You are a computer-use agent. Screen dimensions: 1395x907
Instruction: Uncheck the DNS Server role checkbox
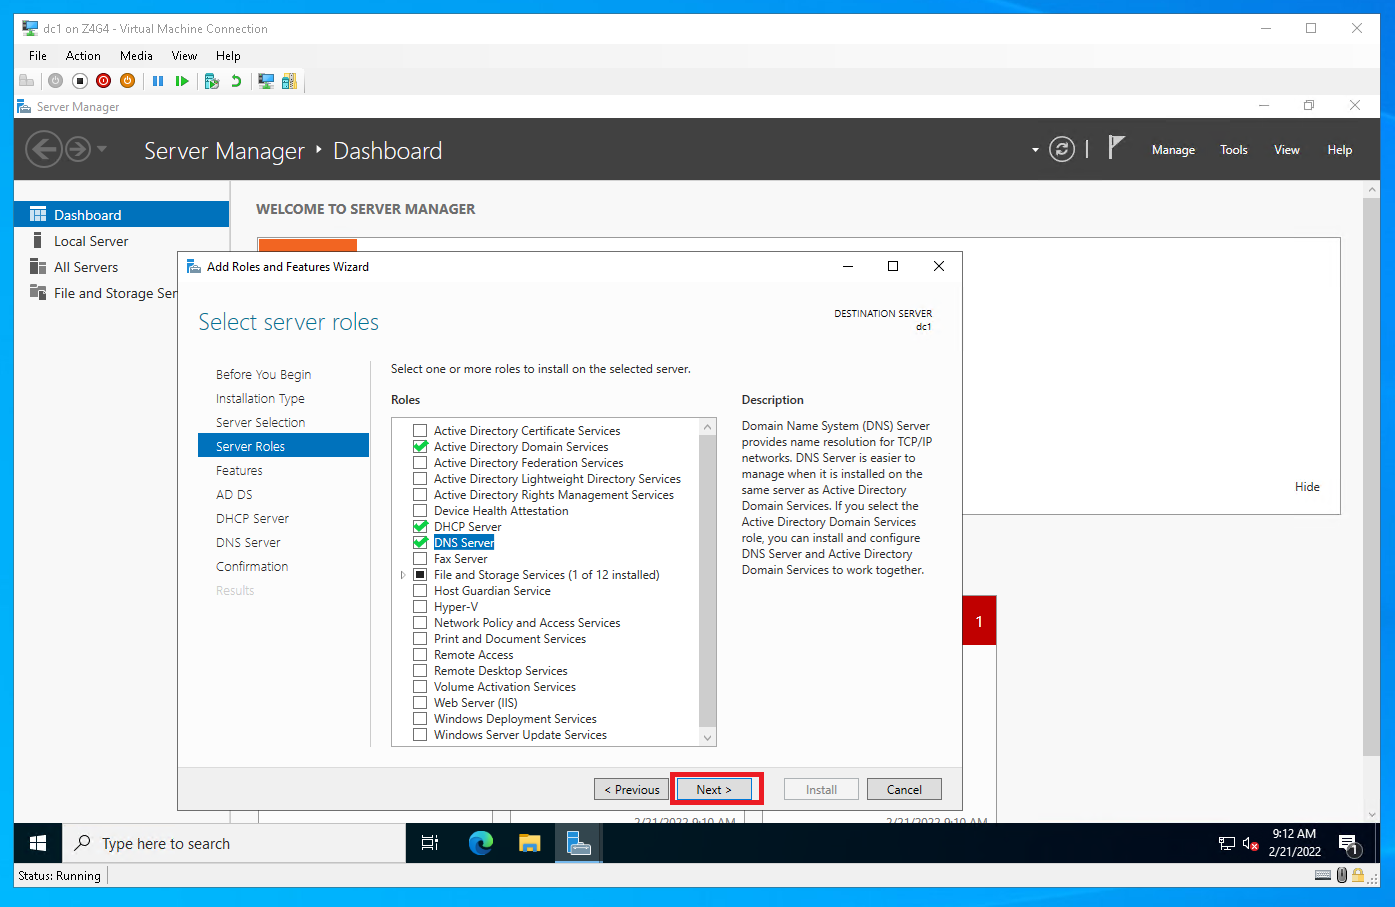(420, 543)
